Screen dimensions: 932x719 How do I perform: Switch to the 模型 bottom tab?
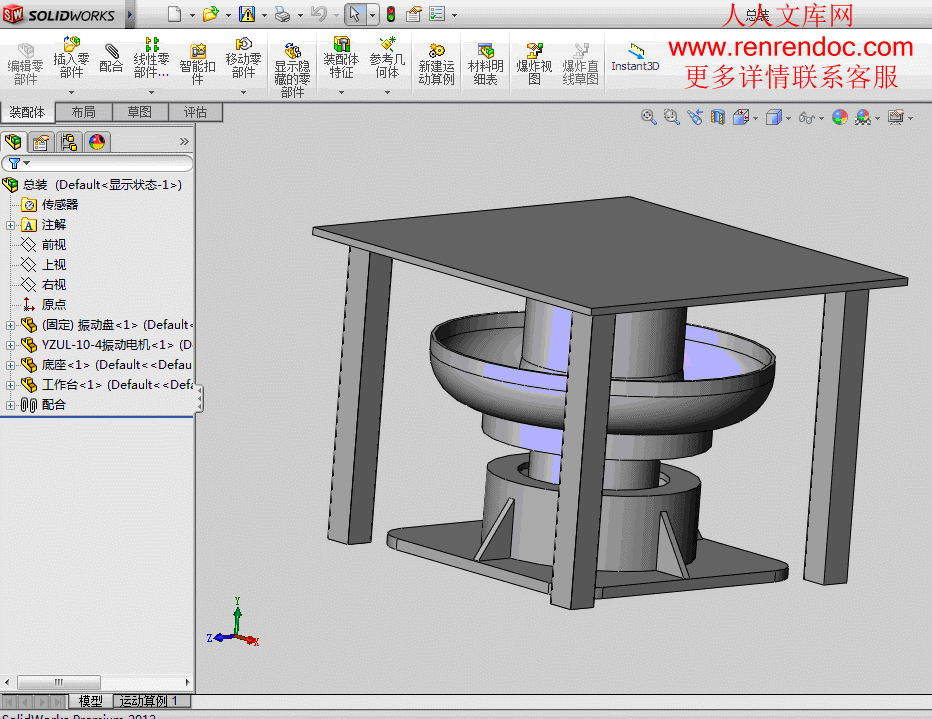tap(90, 701)
